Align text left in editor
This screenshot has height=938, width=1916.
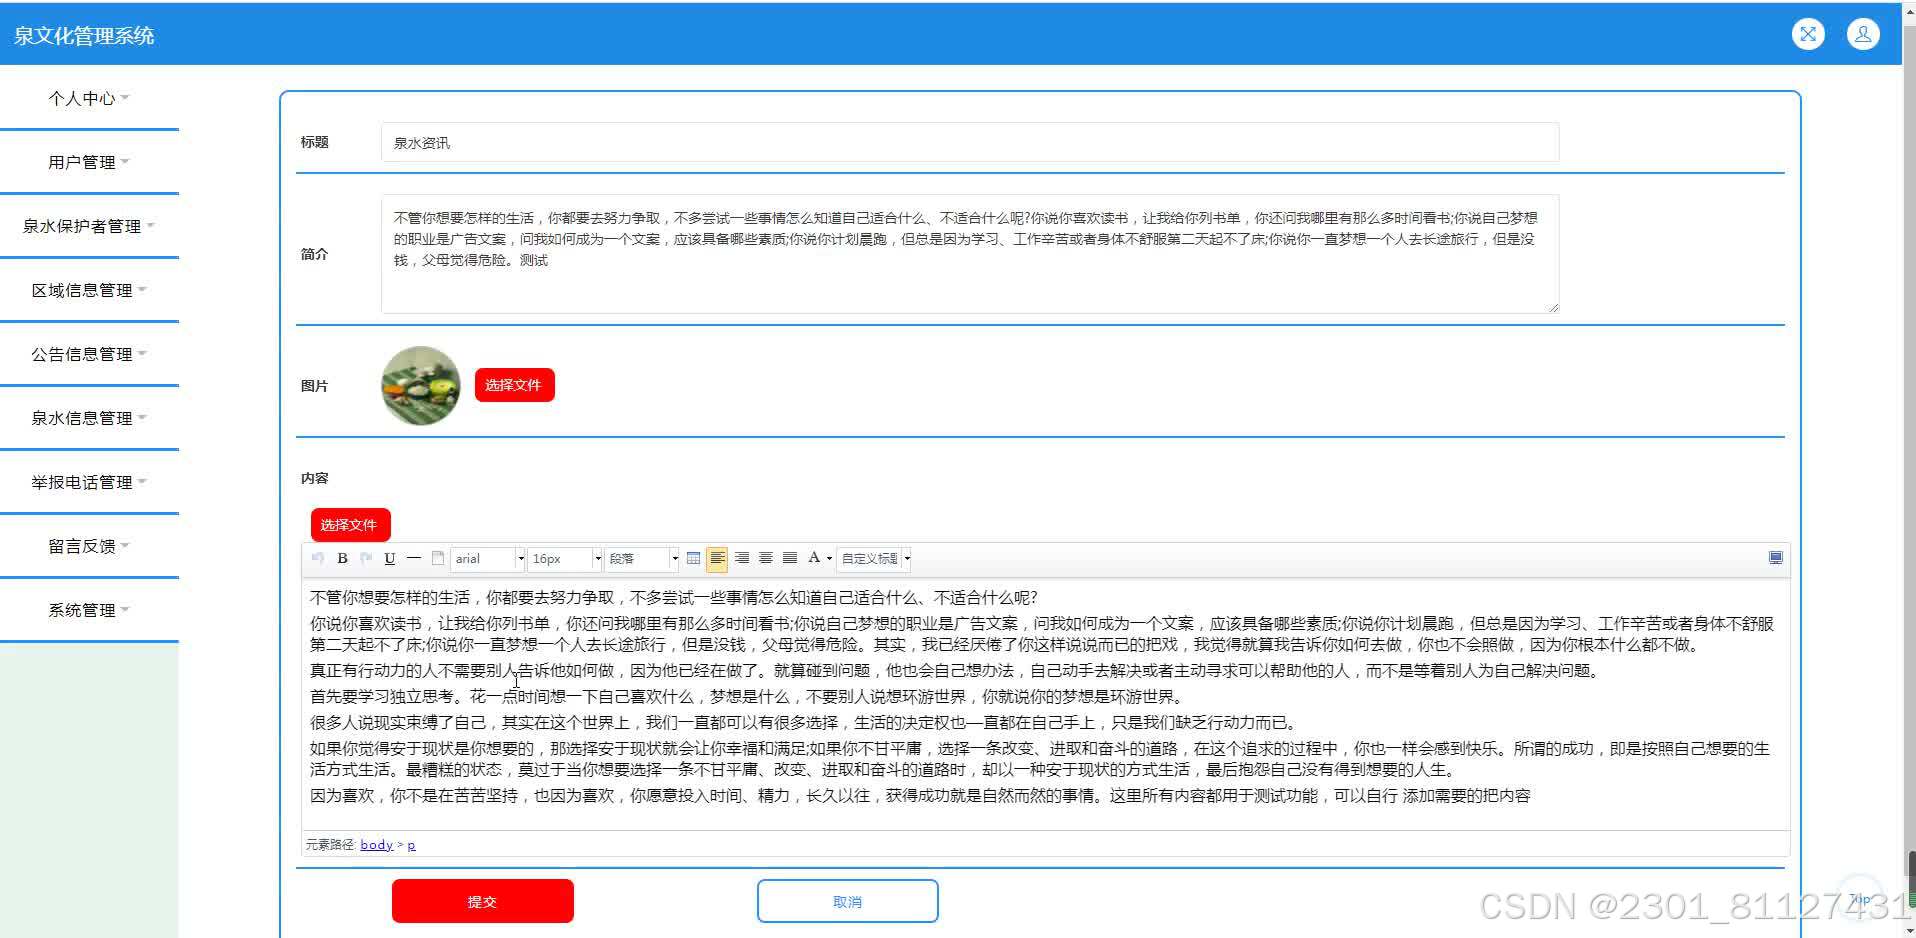717,558
